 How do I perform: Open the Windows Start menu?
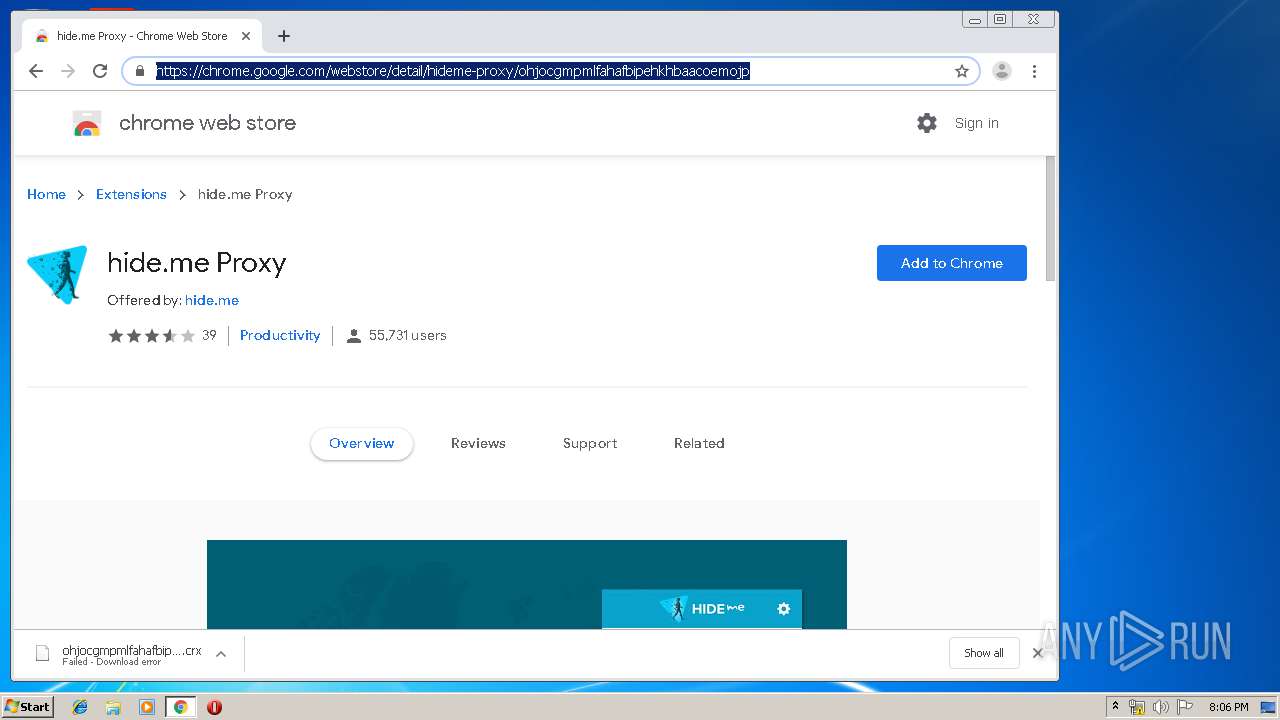pyautogui.click(x=28, y=706)
